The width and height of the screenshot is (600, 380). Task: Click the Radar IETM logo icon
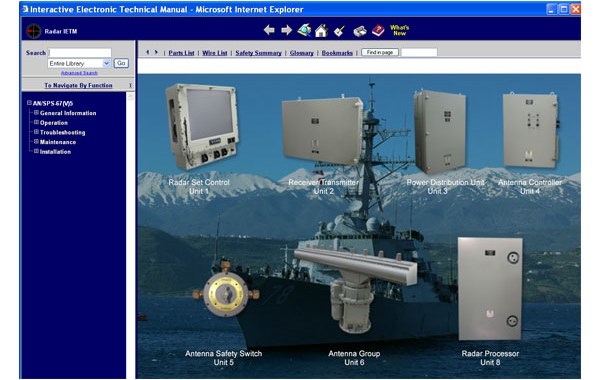tap(34, 31)
